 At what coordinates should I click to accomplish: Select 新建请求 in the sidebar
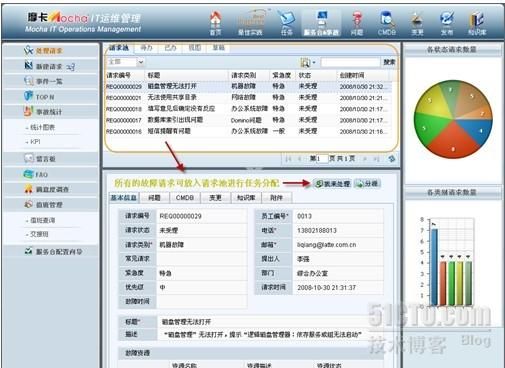[x=49, y=66]
